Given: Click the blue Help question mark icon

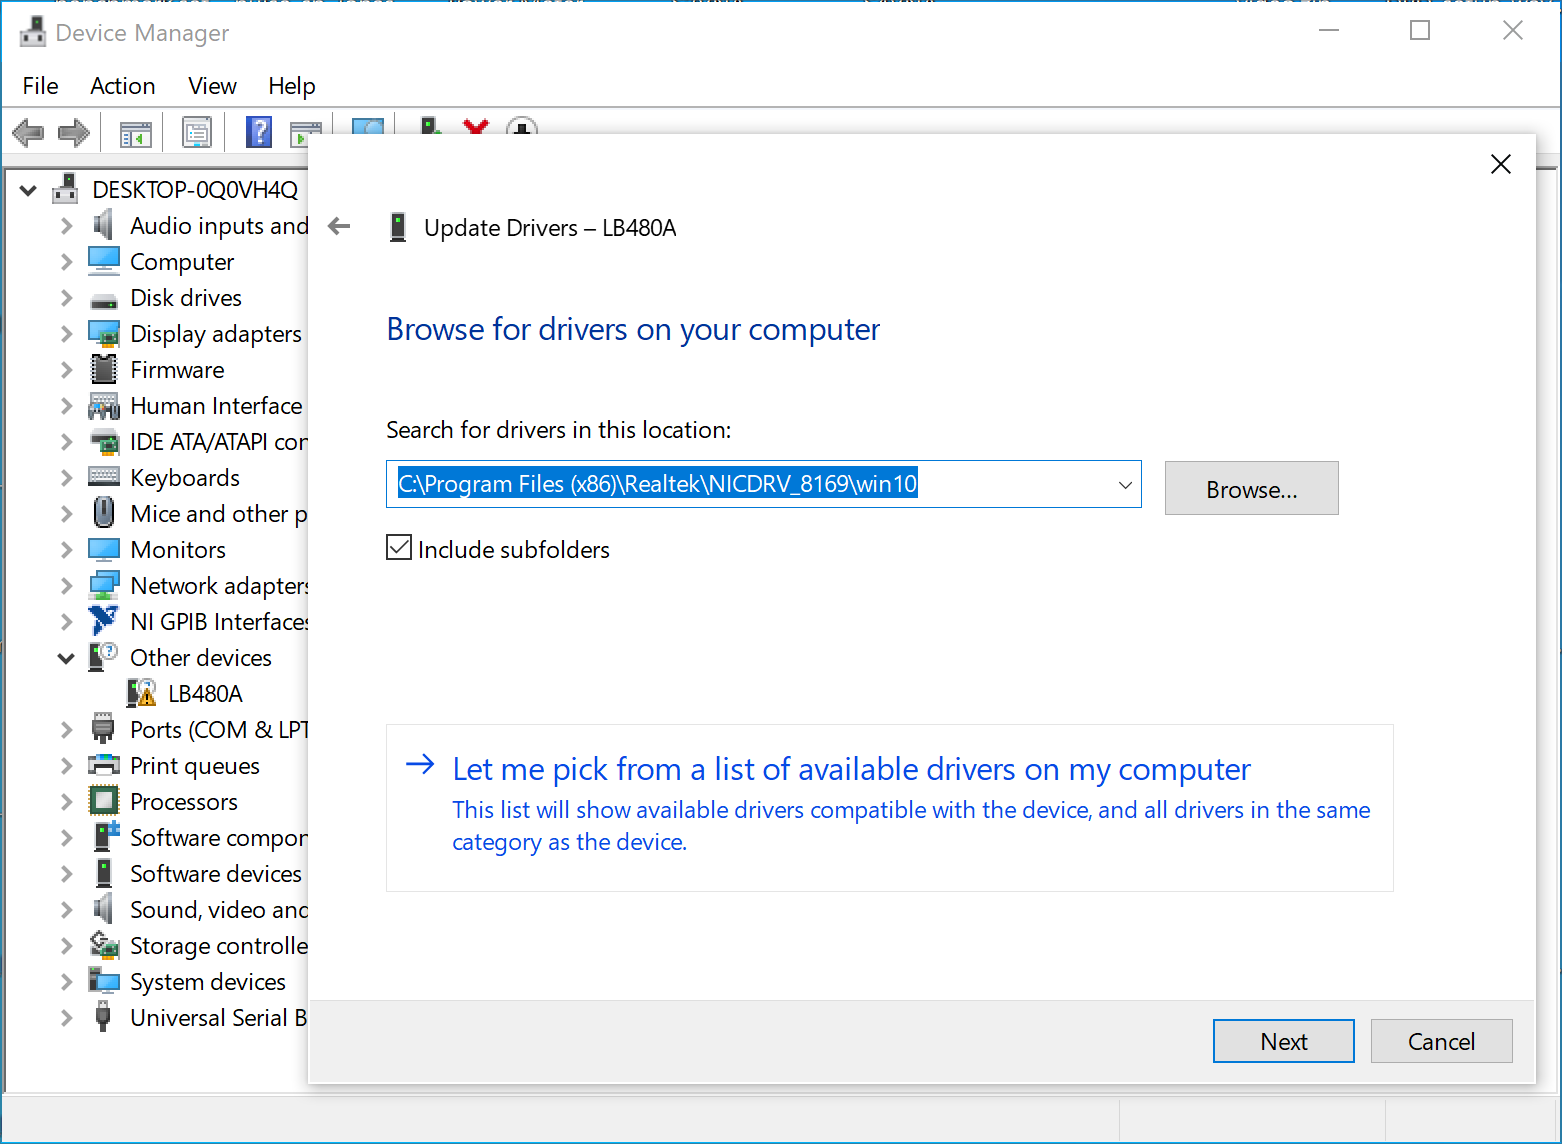Looking at the screenshot, I should [259, 132].
